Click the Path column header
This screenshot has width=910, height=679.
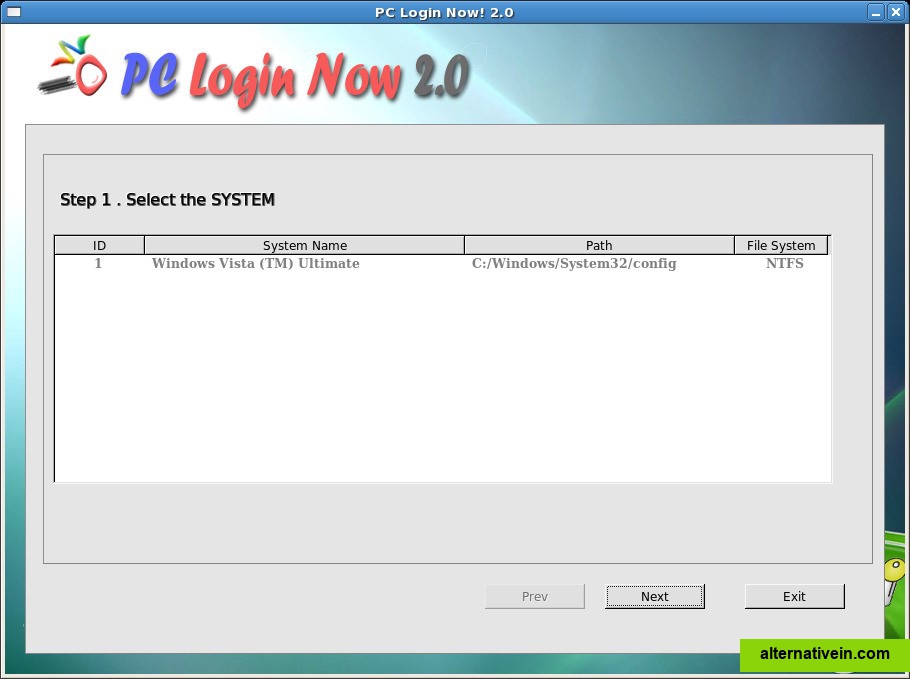(x=599, y=245)
